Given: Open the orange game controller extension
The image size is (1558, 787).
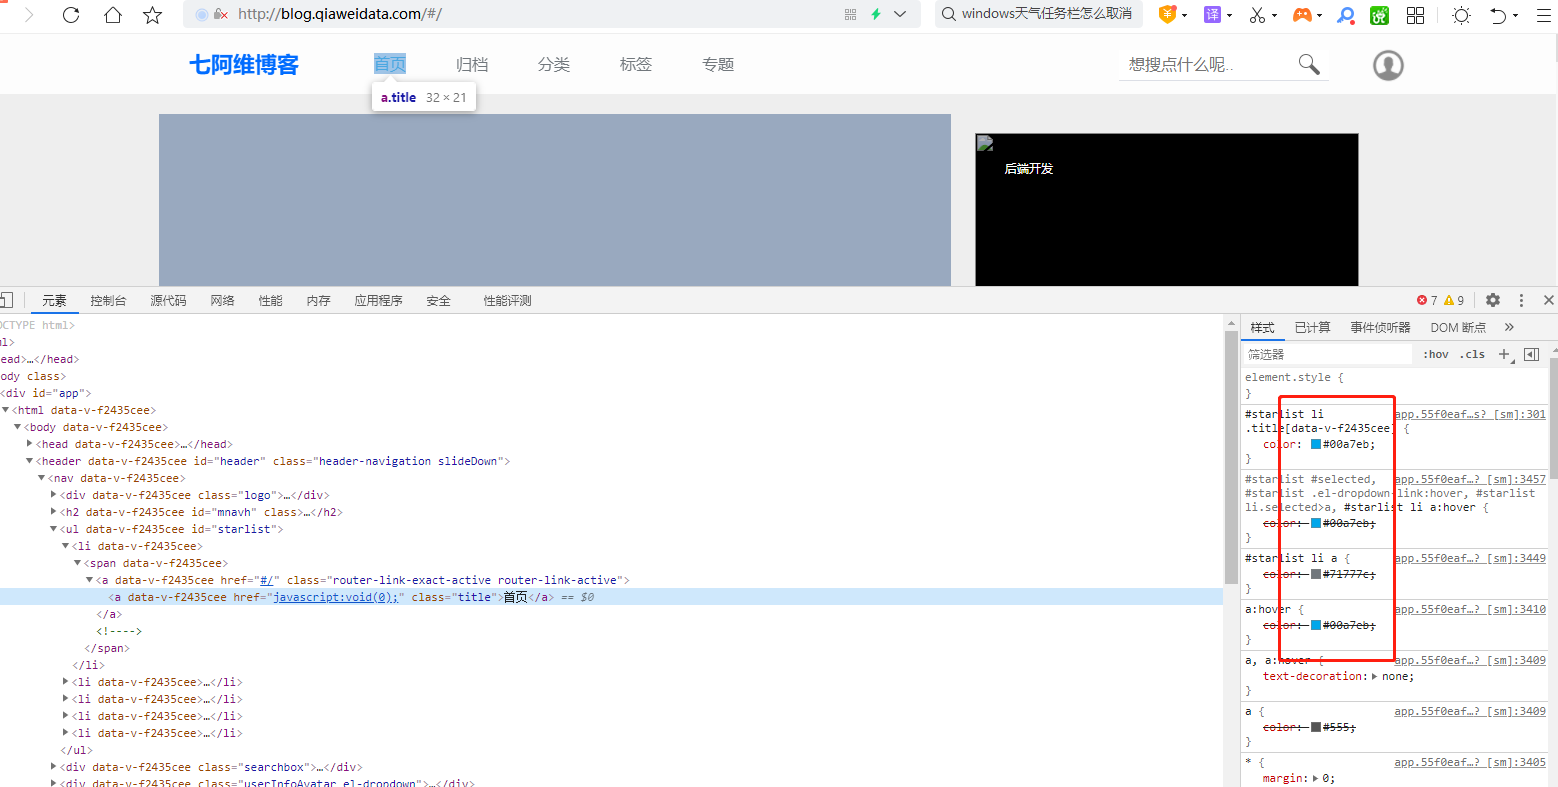Looking at the screenshot, I should 1301,14.
